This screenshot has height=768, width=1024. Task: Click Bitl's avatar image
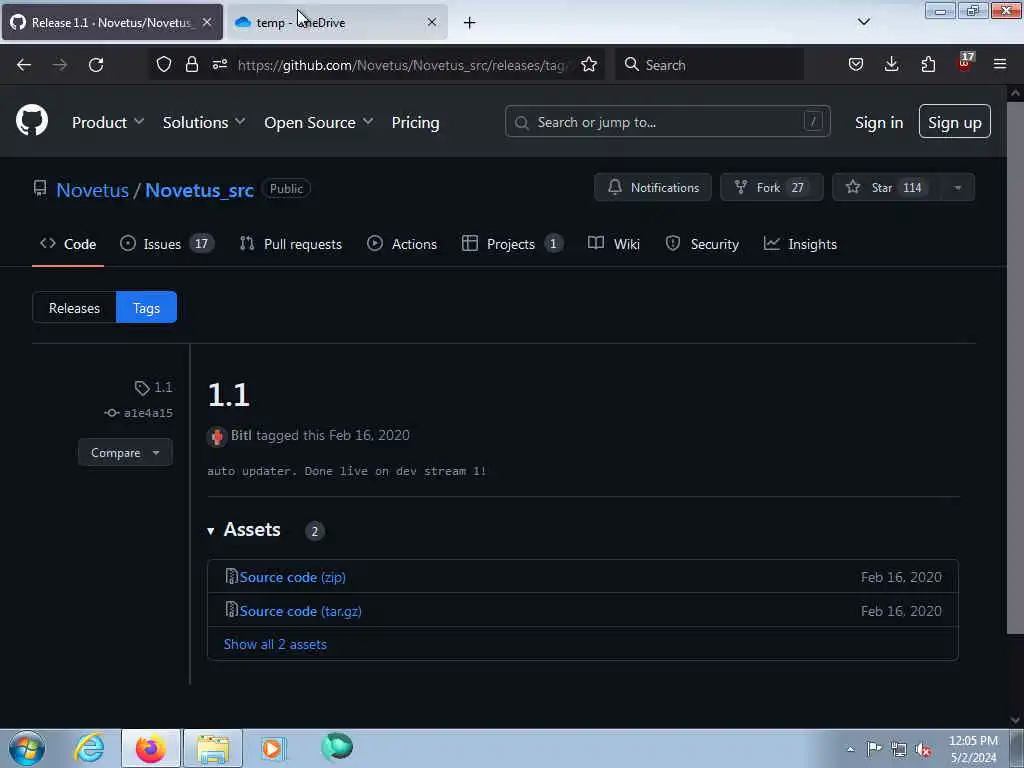[x=217, y=436]
